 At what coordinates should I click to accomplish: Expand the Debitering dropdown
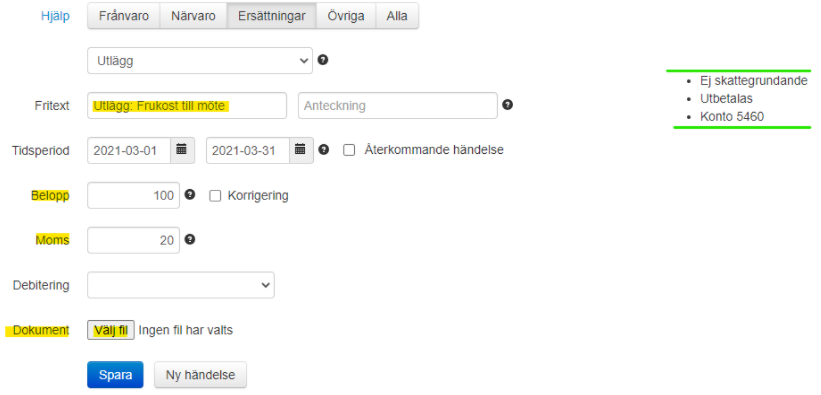click(181, 285)
